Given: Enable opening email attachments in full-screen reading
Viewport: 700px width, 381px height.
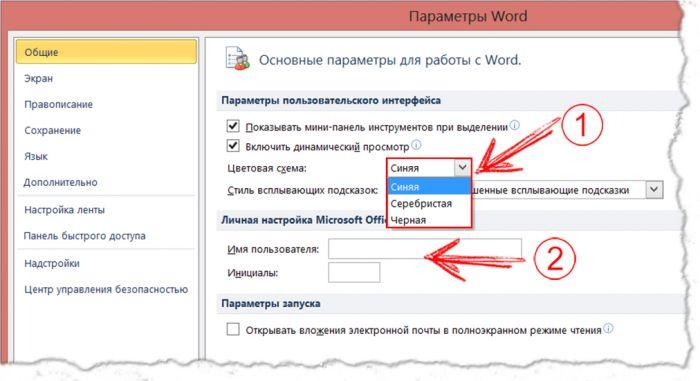Looking at the screenshot, I should point(233,329).
